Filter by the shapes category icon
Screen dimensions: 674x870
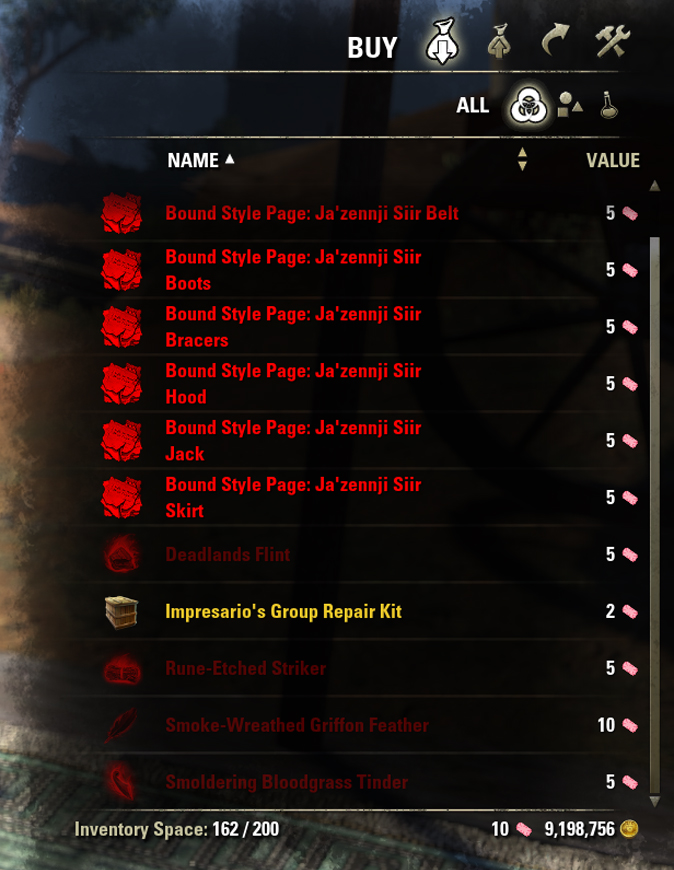tap(570, 104)
